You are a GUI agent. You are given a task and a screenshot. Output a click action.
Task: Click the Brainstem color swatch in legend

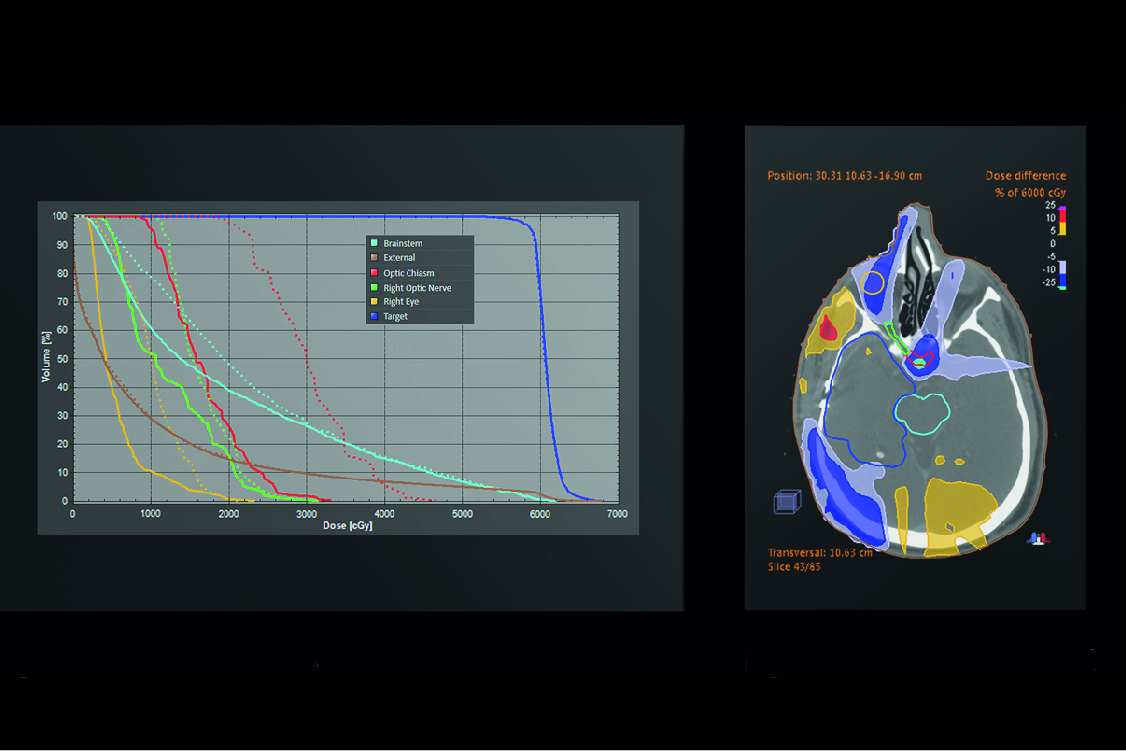point(374,243)
